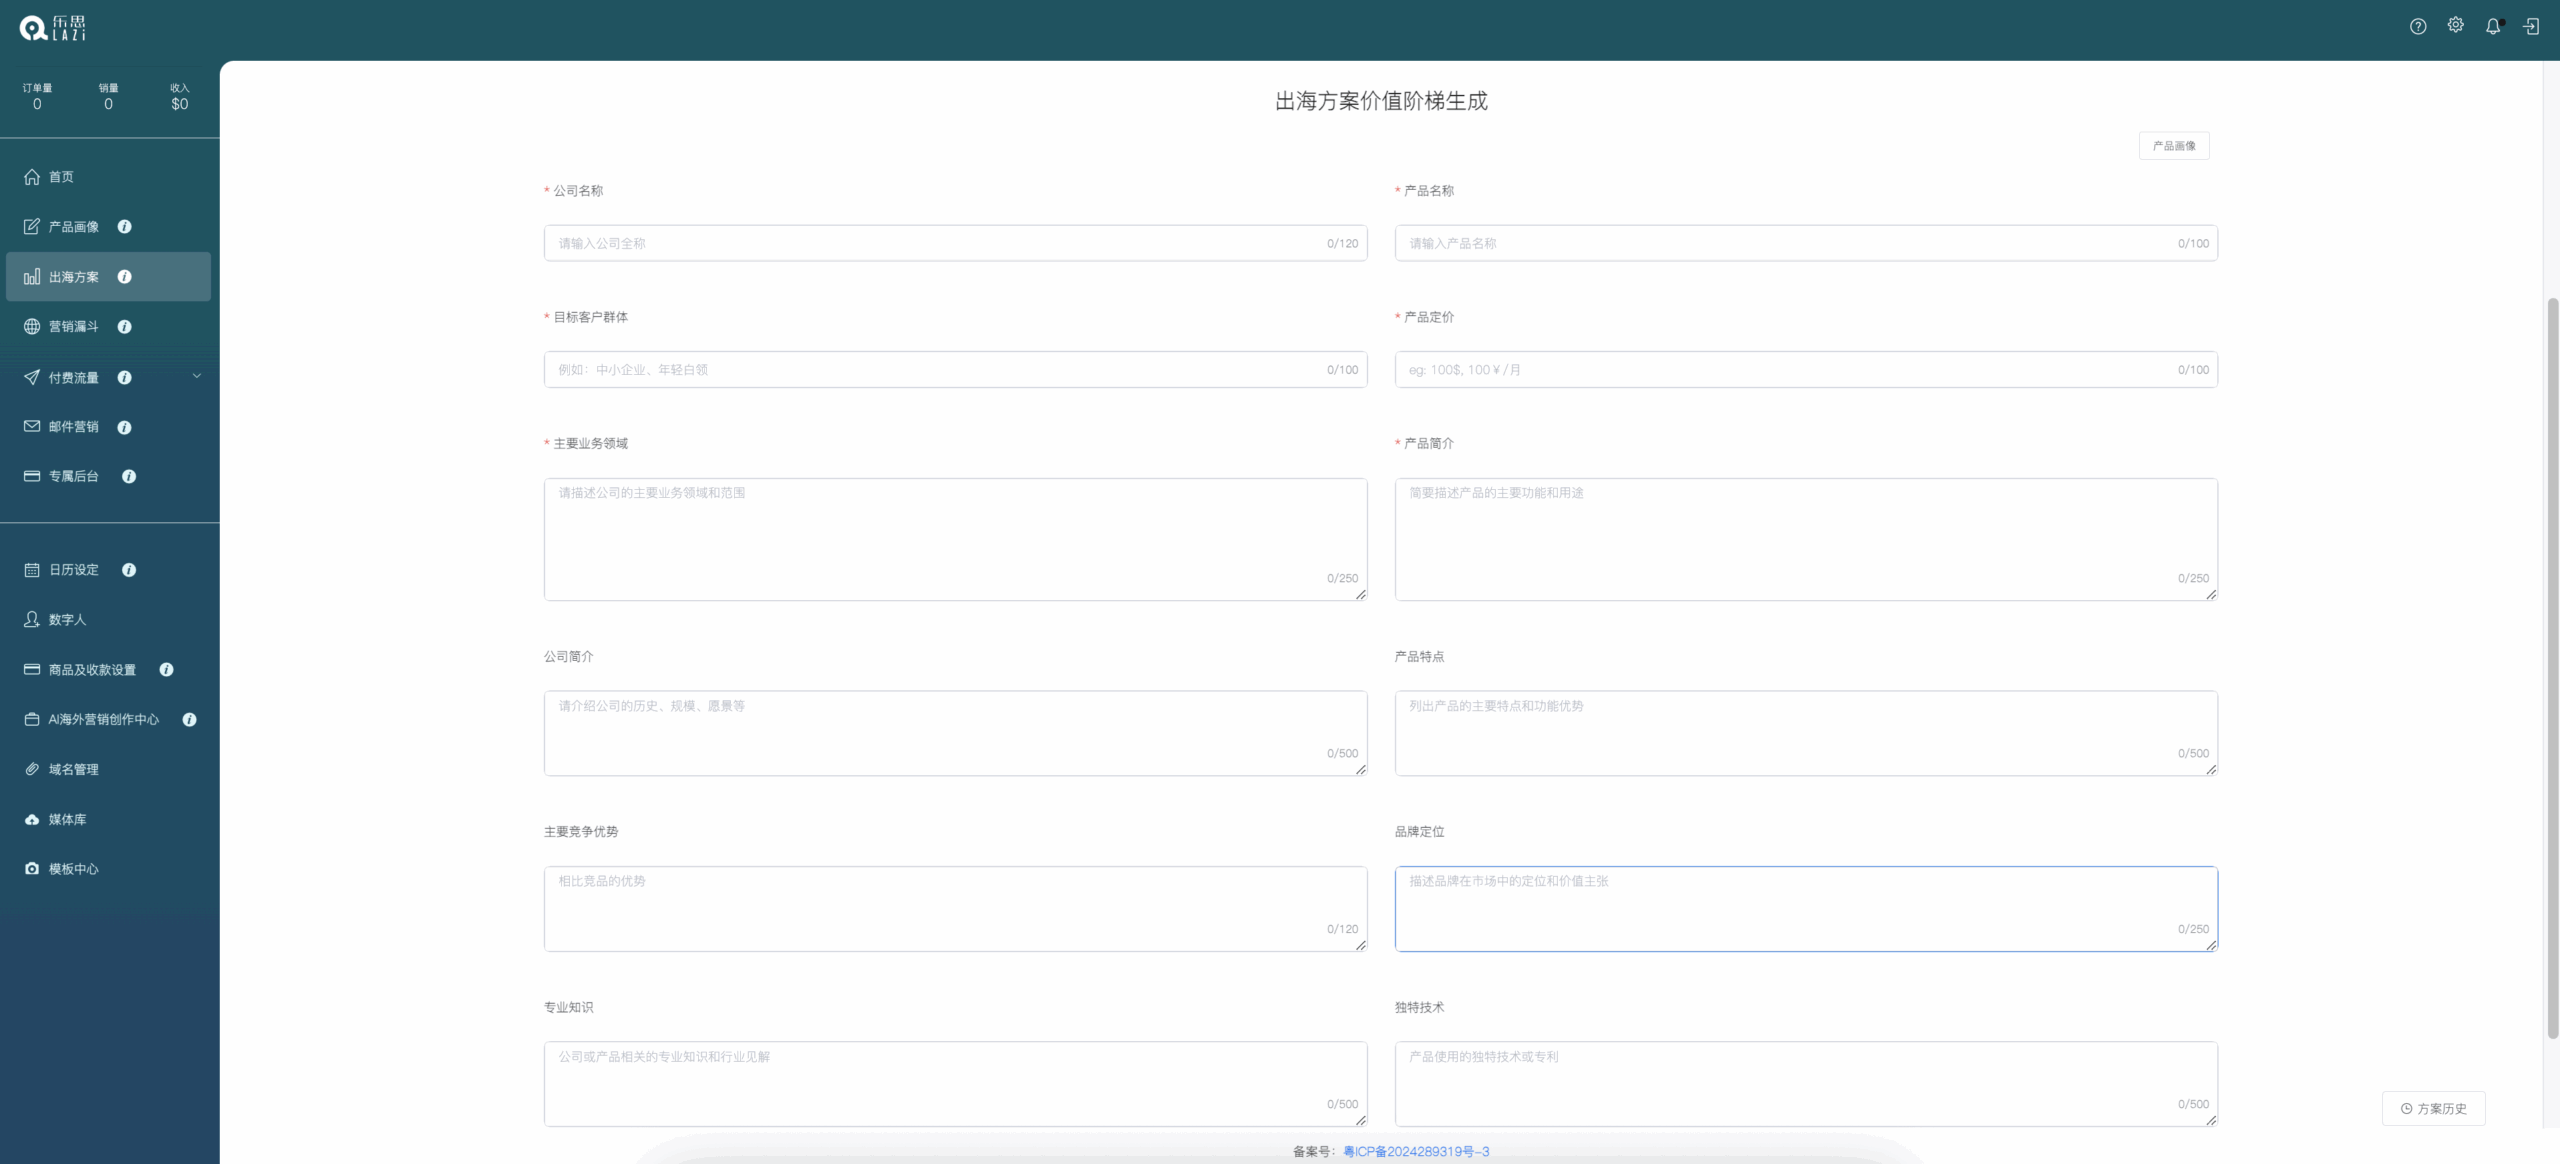The height and width of the screenshot is (1164, 2560).
Task: Click into the 产品特点 text area
Action: tap(1806, 733)
